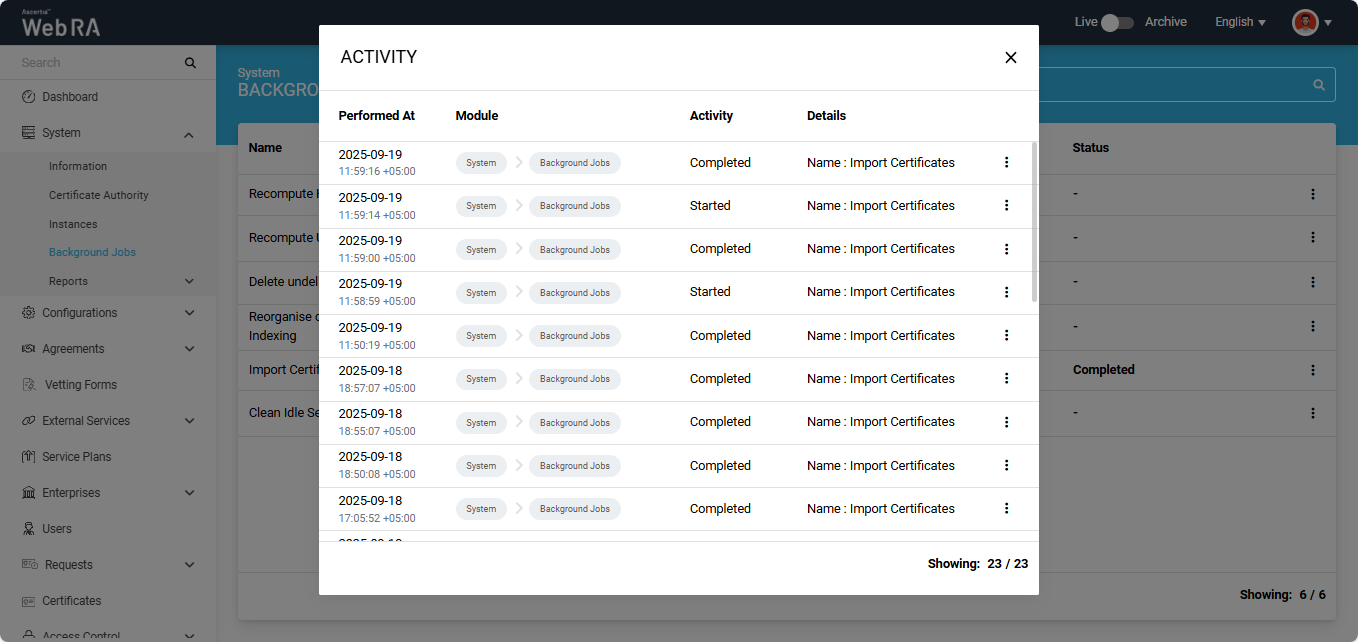Expand the Enterprises menu
Image resolution: width=1358 pixels, height=642 pixels.
point(189,493)
